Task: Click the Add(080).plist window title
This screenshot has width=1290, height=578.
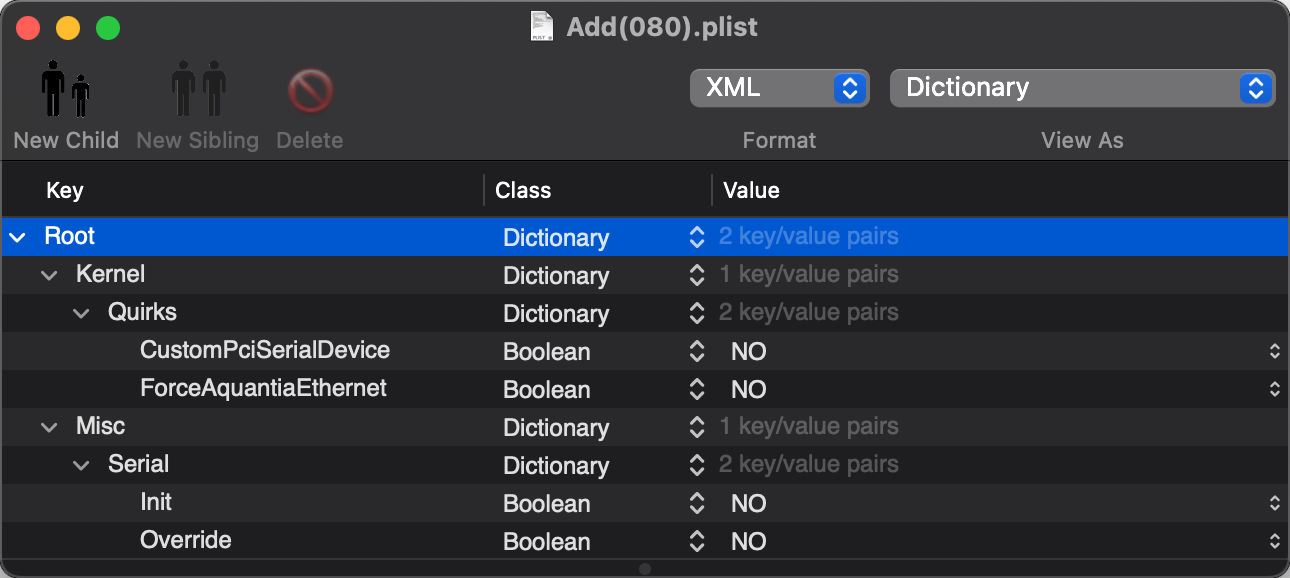Action: [x=662, y=27]
